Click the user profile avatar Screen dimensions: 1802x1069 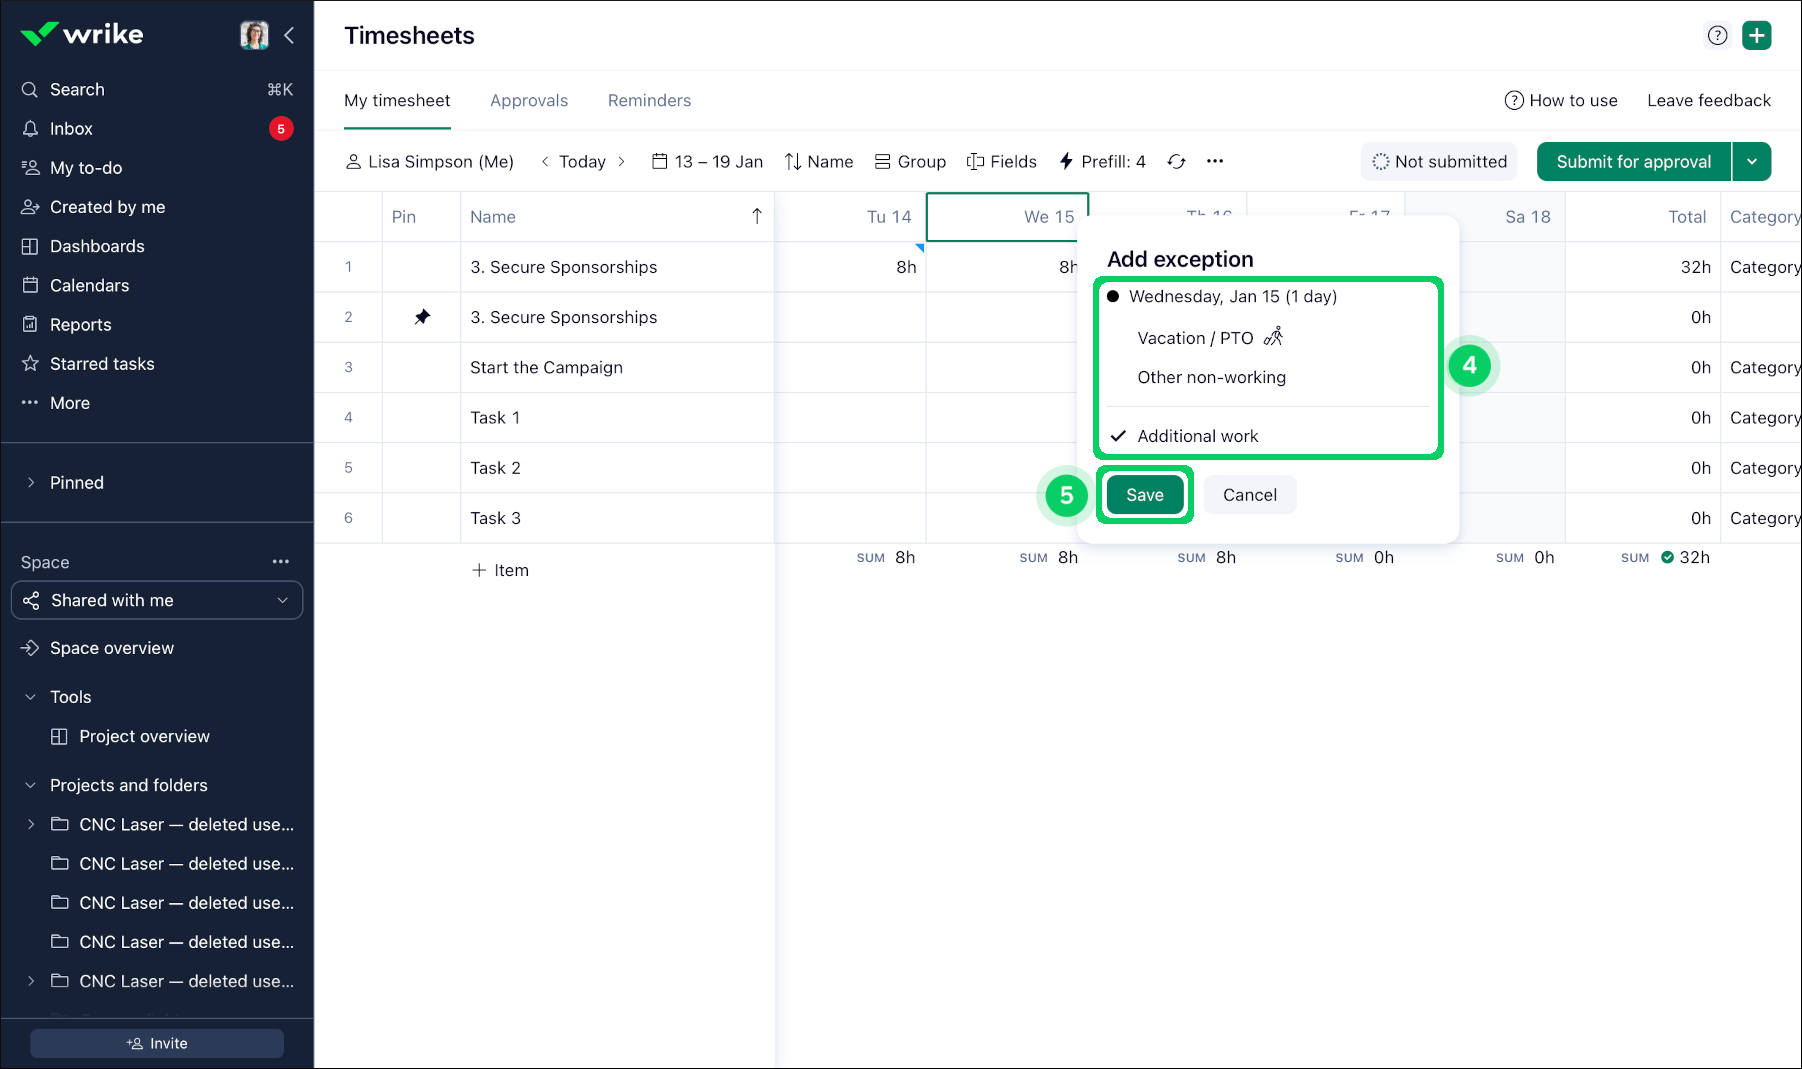tap(254, 36)
